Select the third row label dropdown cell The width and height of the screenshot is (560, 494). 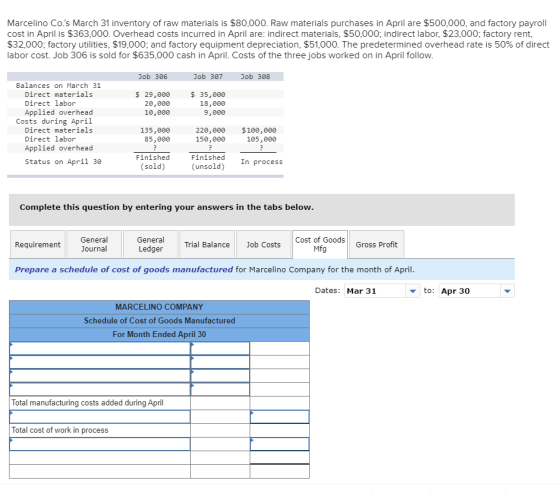tap(100, 376)
